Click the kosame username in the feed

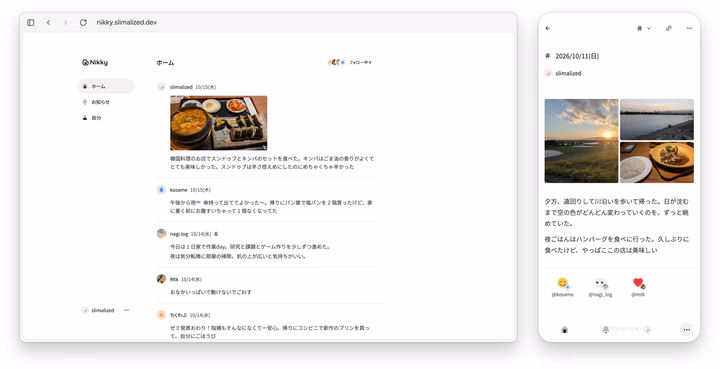point(179,190)
